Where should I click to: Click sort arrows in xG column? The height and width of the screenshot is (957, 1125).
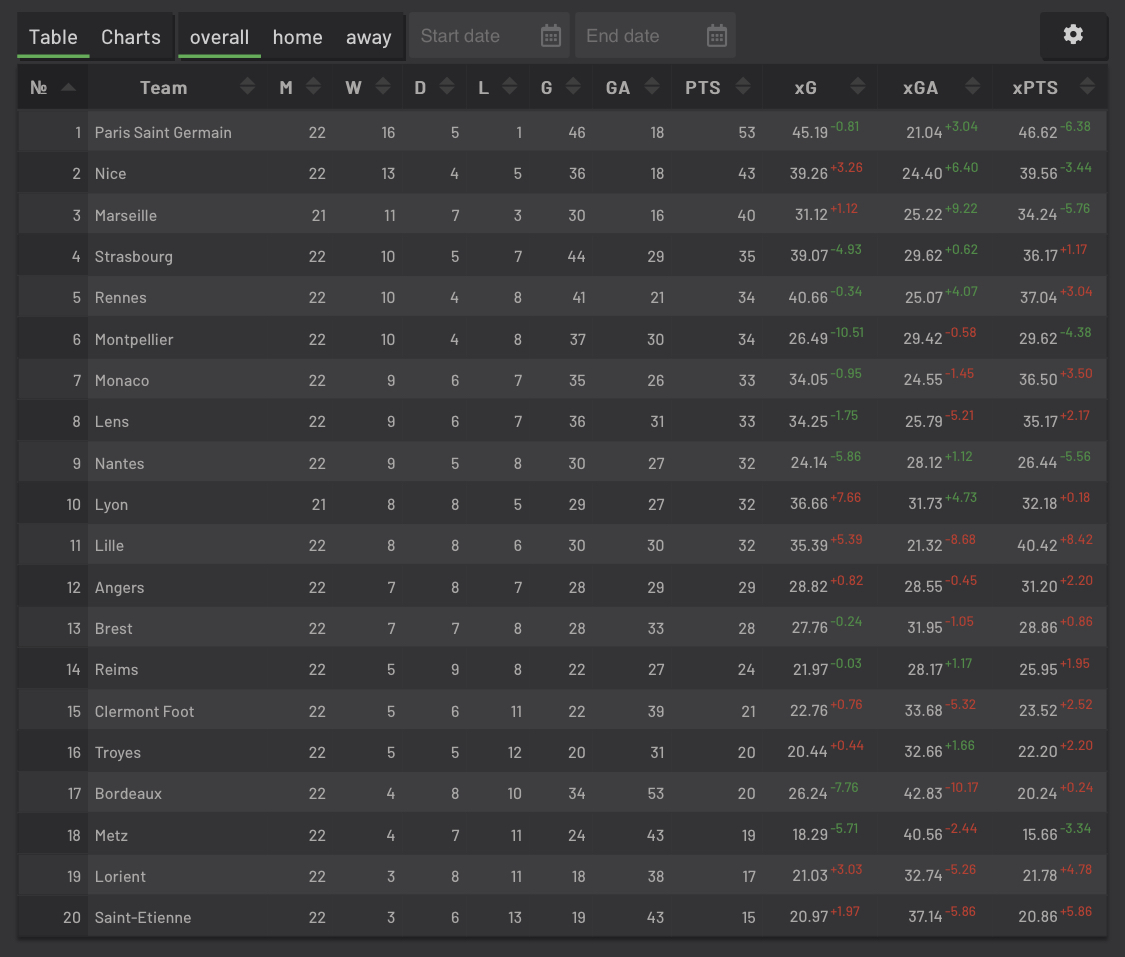click(x=857, y=88)
